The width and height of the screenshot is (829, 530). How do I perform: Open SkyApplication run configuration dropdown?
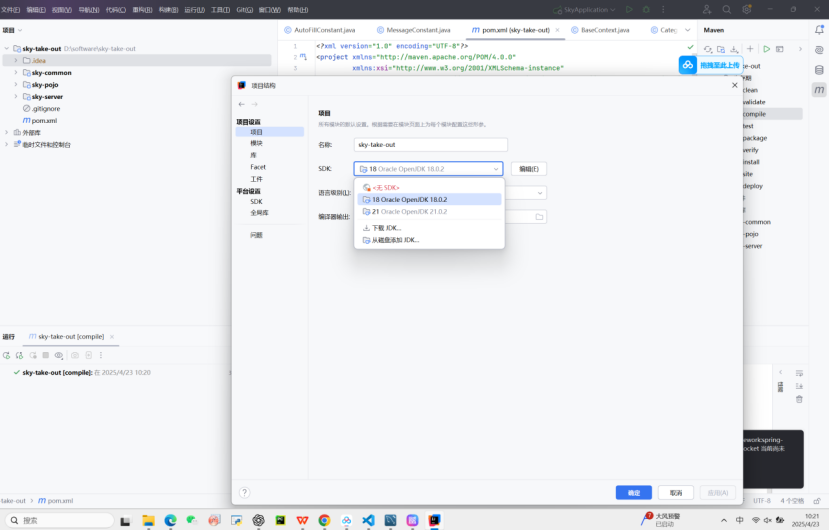[585, 10]
